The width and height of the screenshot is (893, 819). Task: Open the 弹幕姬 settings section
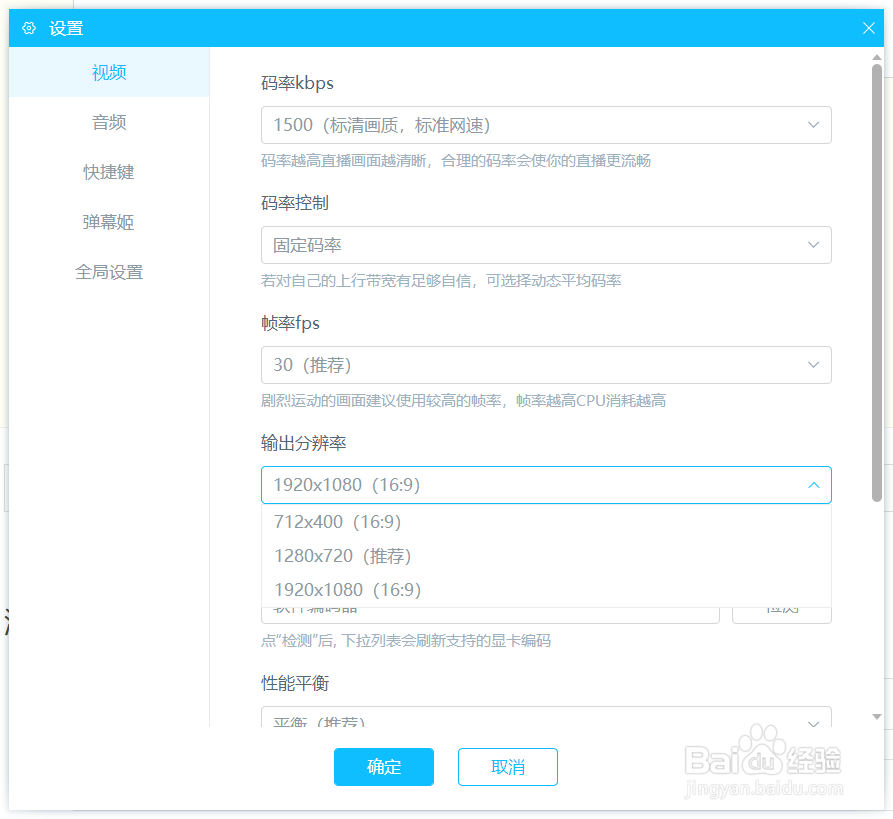pyautogui.click(x=108, y=222)
